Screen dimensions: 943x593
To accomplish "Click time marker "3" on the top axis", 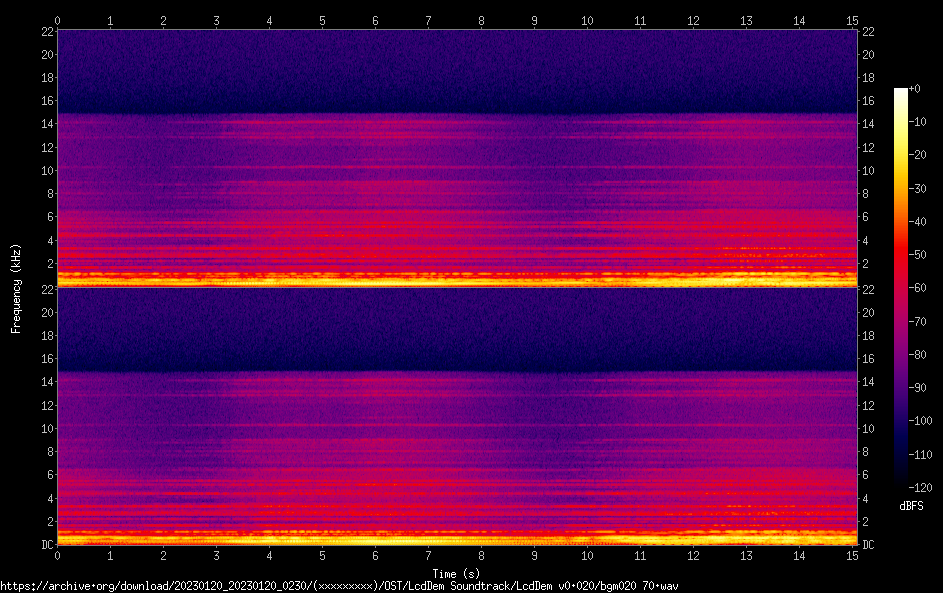I will pos(216,20).
